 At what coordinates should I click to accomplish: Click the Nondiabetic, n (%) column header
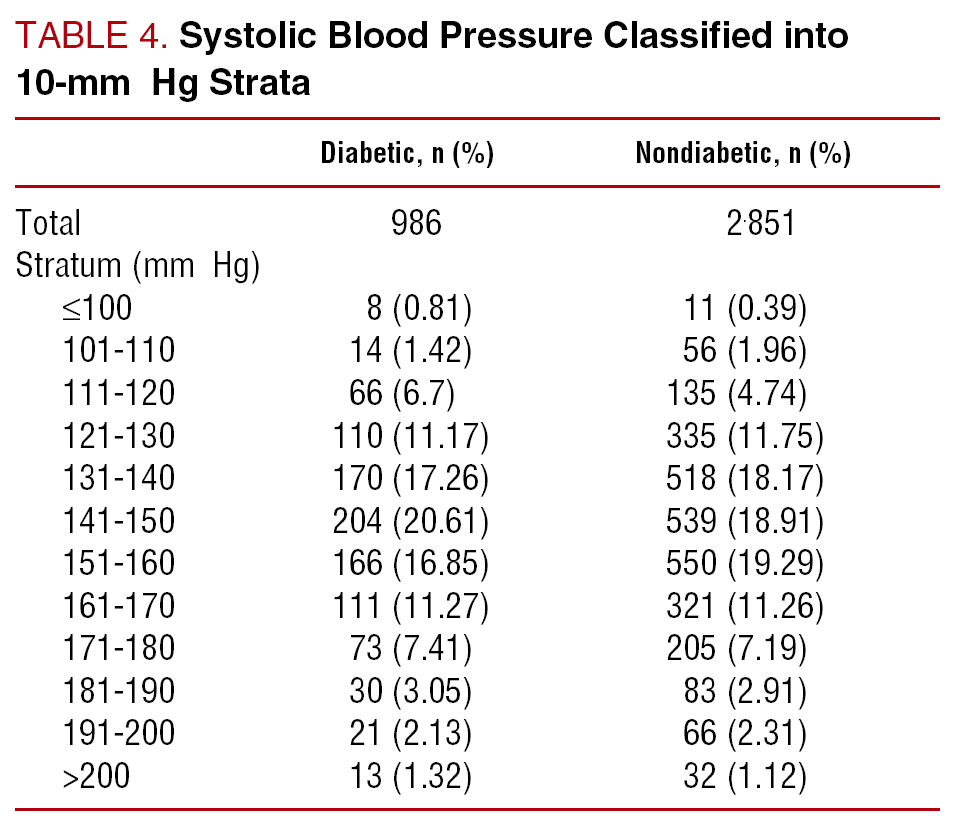[x=743, y=154]
